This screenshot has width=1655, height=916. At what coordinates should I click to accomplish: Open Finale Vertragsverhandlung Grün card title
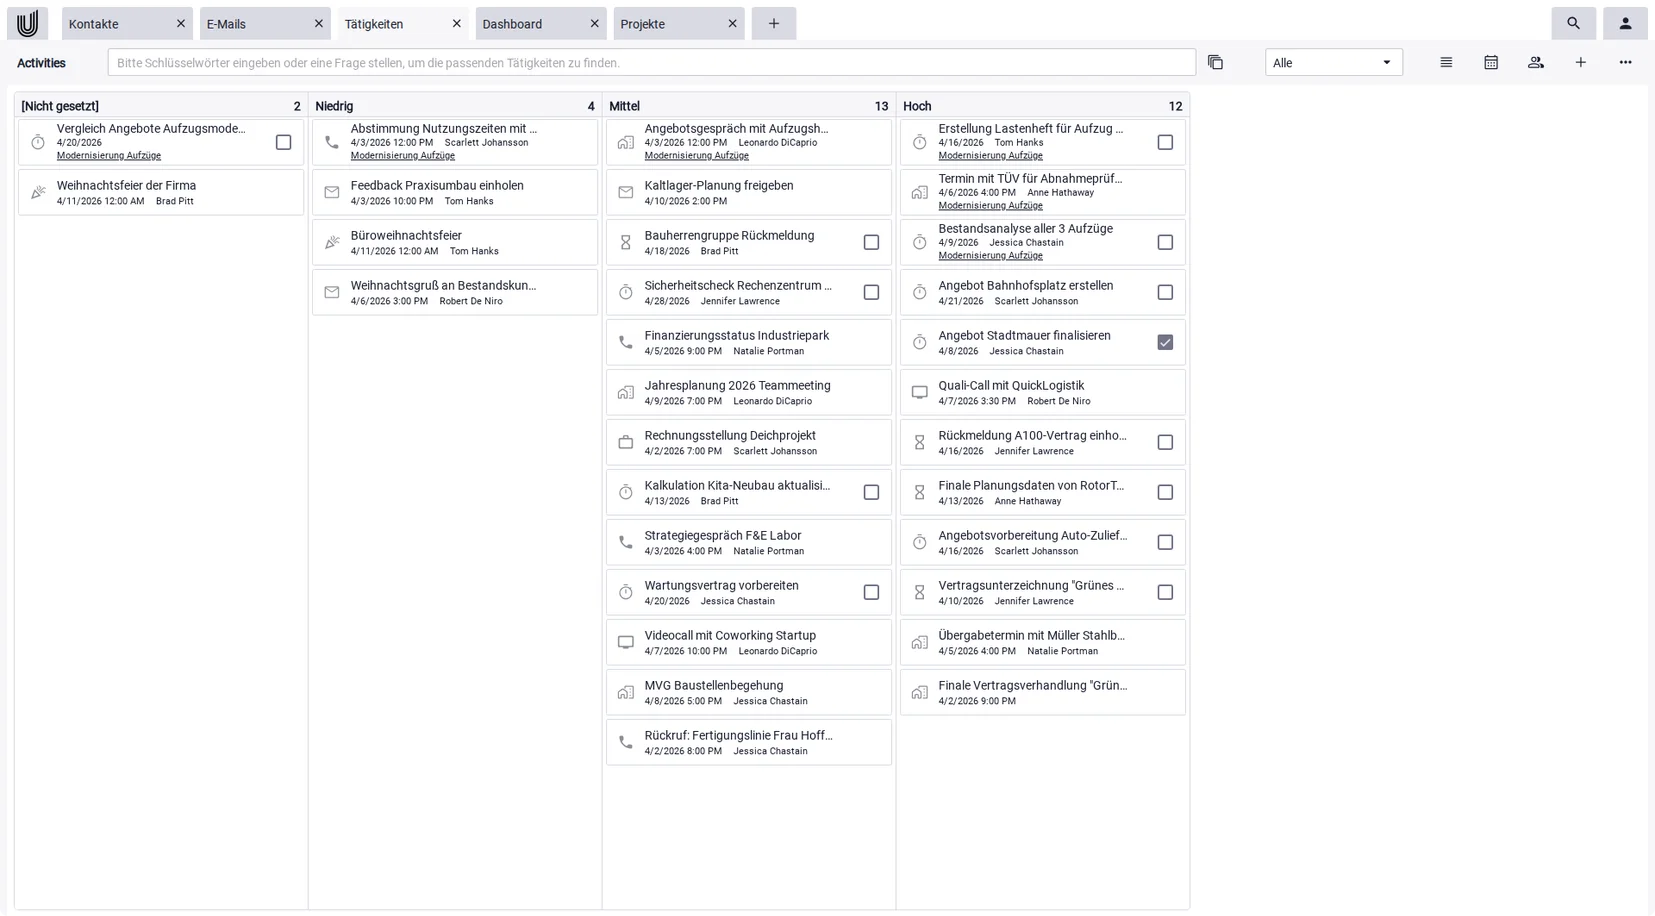1033,685
